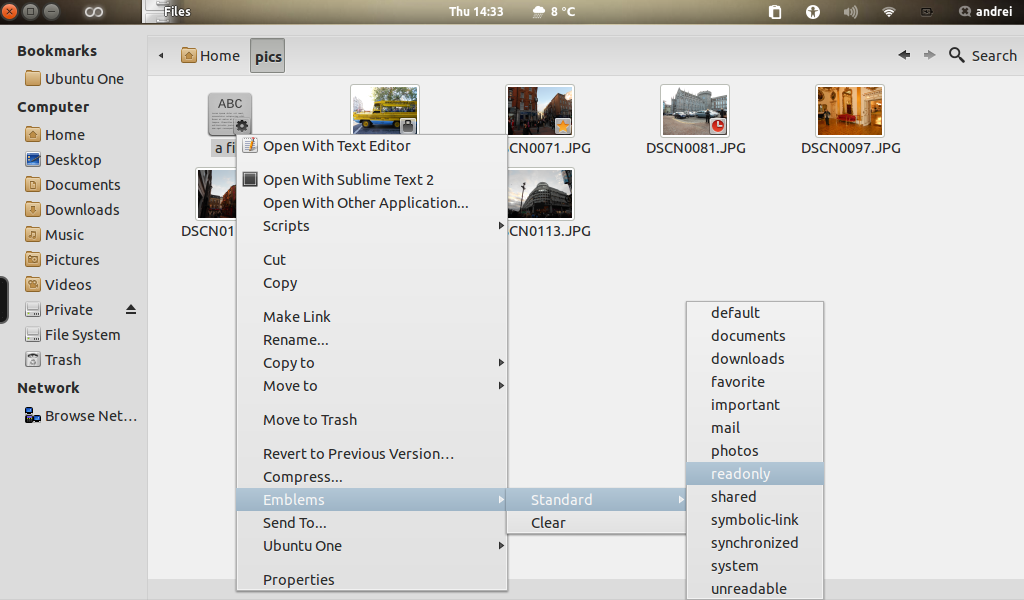Click the star emblem on CN0071.JPG
The height and width of the screenshot is (600, 1024).
563,127
